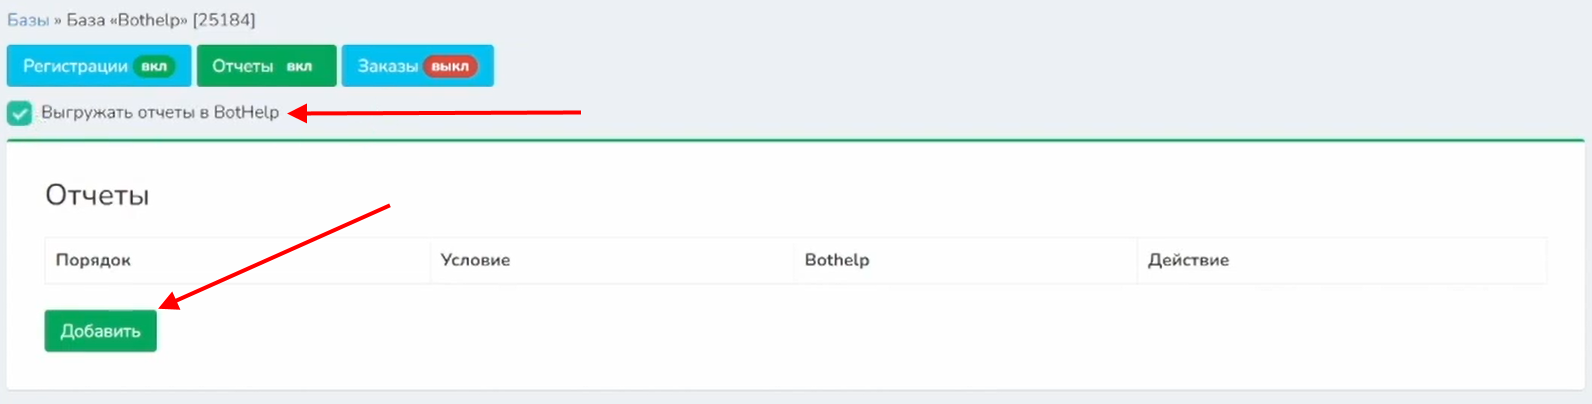Click the Порядок column header
Viewport: 1592px width, 404px height.
point(93,260)
